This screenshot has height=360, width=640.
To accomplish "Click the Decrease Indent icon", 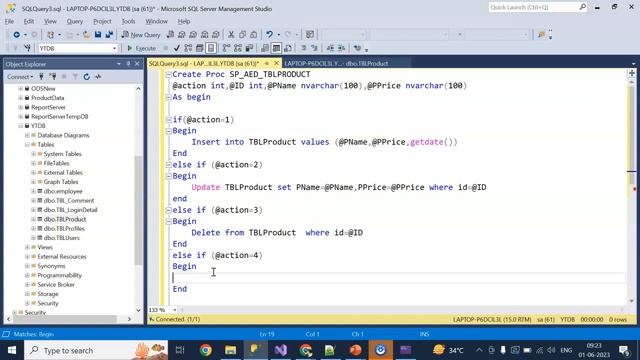I will click(x=330, y=48).
